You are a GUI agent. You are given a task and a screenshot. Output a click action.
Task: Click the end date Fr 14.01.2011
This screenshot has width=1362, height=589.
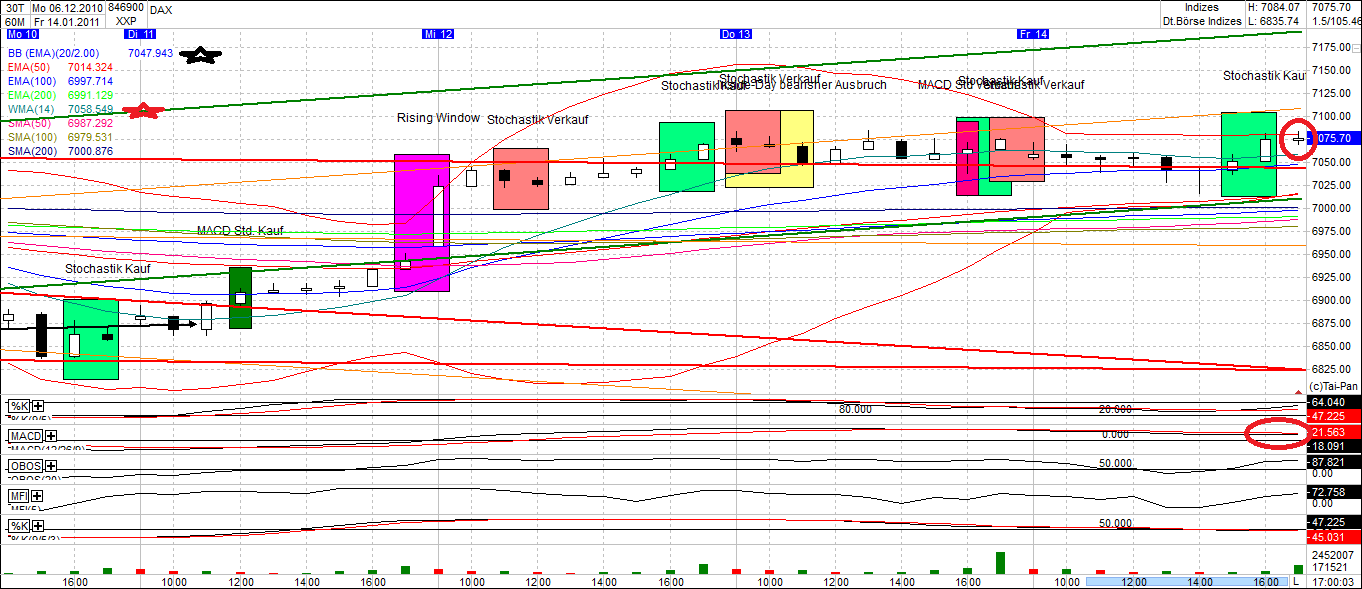tap(67, 20)
